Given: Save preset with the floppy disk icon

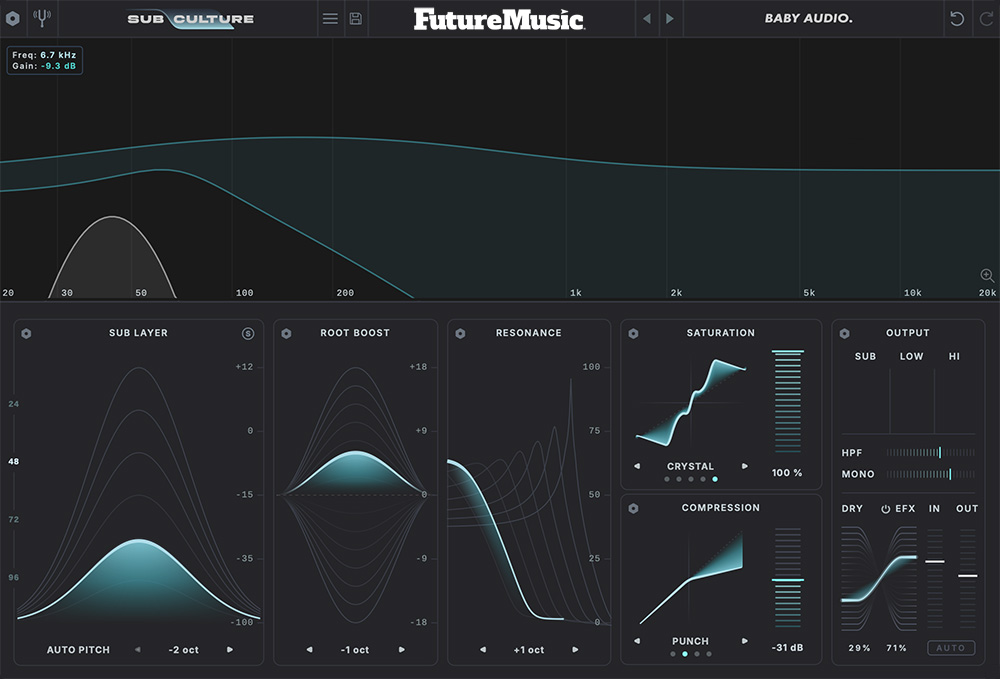Looking at the screenshot, I should 356,18.
